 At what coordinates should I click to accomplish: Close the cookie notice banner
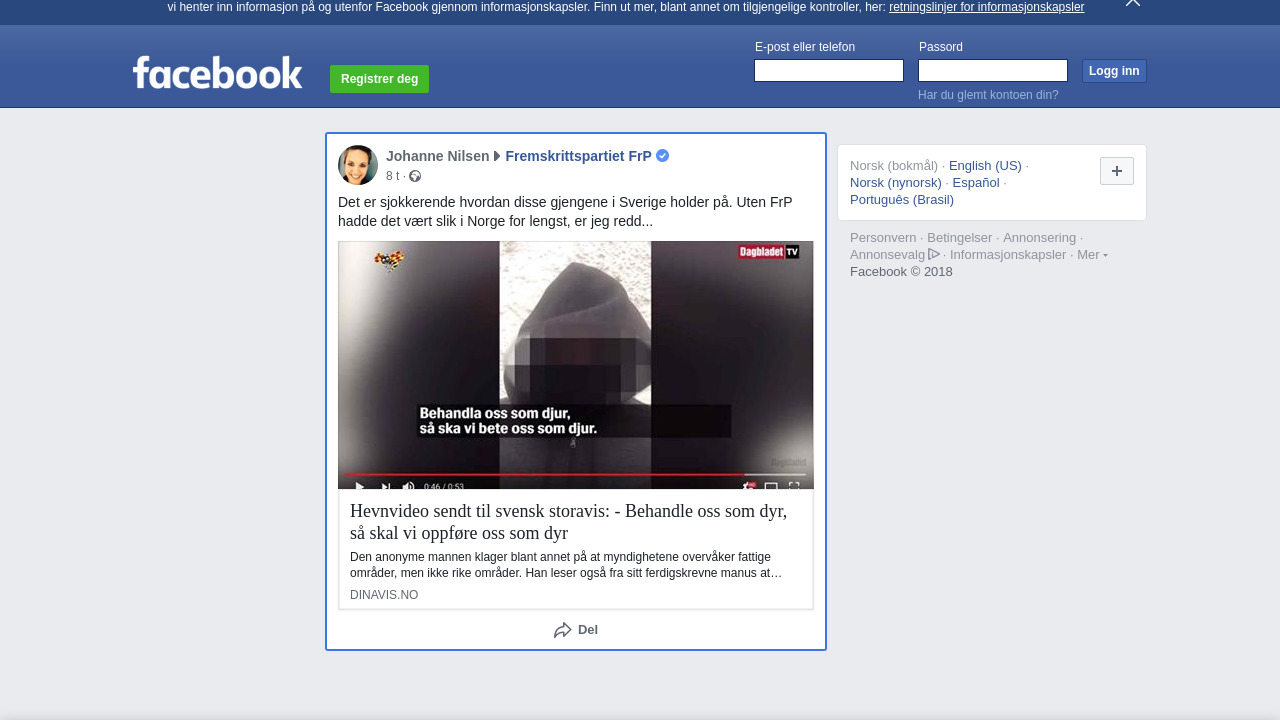(1133, 3)
